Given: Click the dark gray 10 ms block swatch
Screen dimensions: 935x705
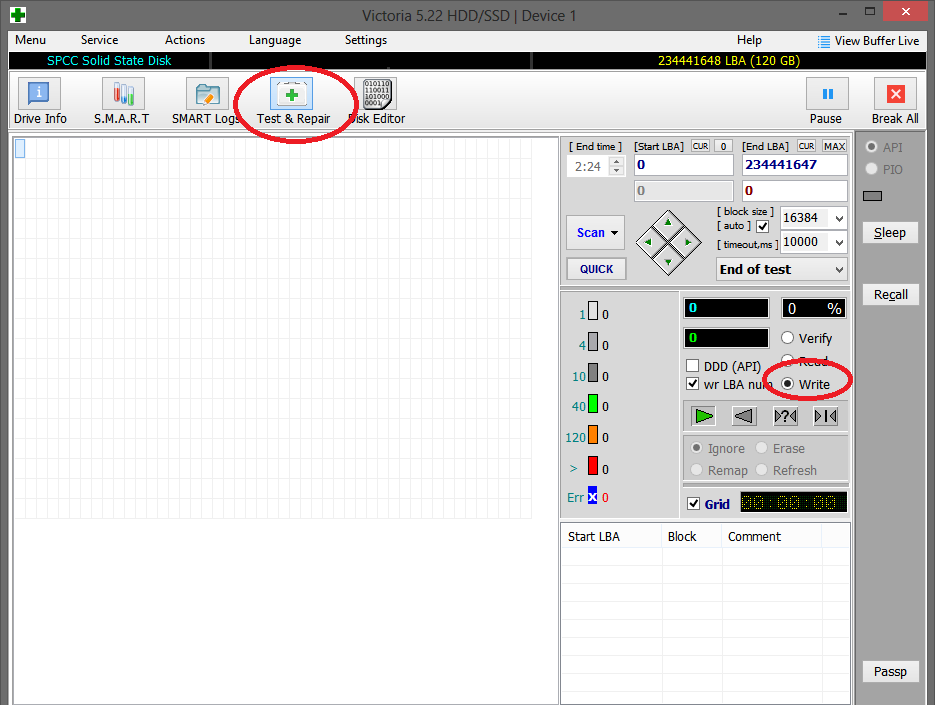Looking at the screenshot, I should (593, 373).
